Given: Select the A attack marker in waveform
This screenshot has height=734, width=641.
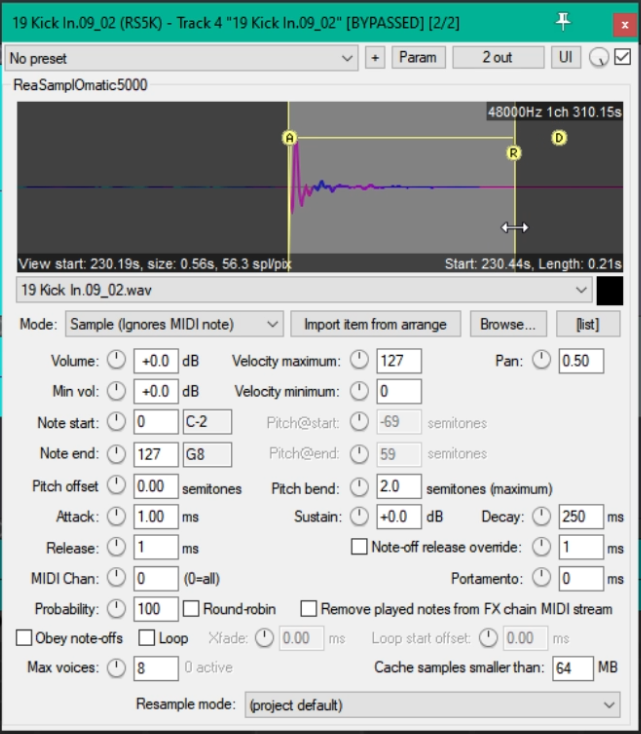Looking at the screenshot, I should tap(290, 138).
